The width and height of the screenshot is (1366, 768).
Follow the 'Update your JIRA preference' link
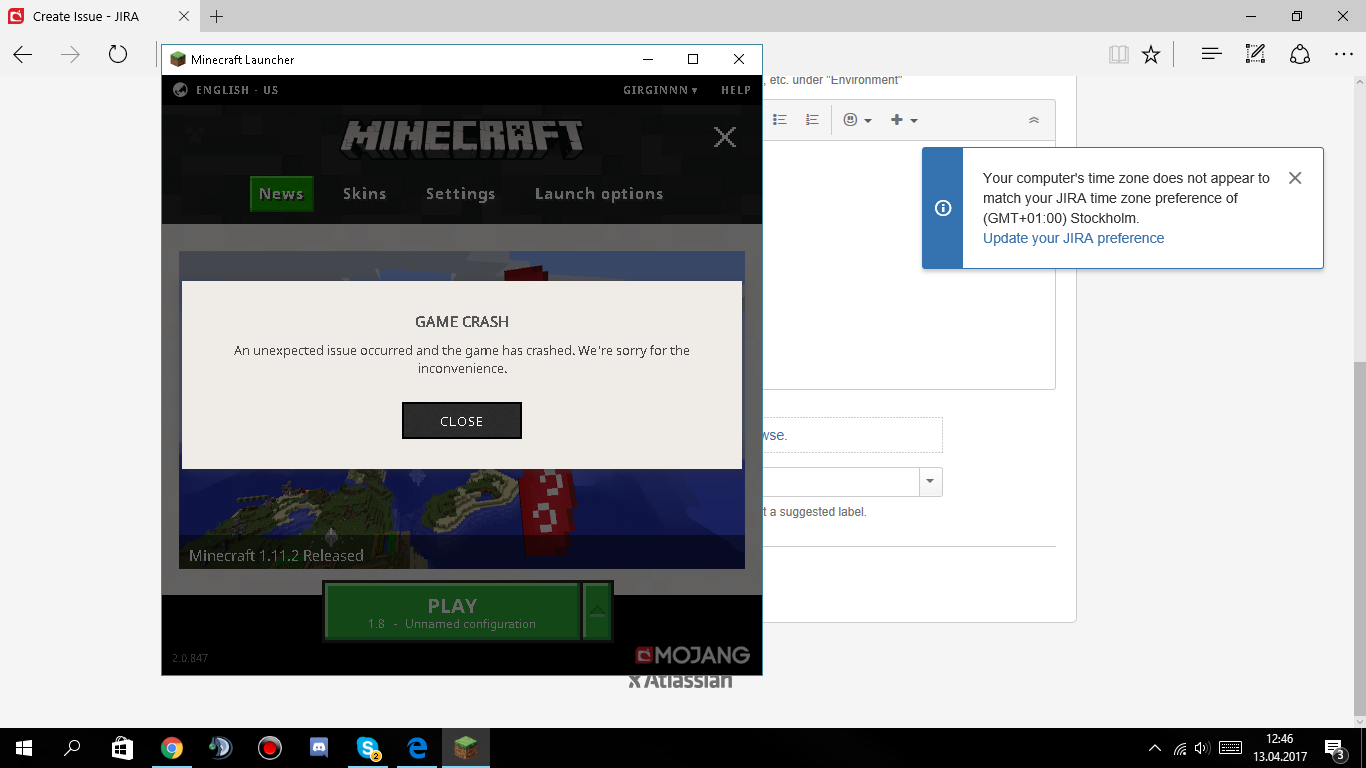tap(1073, 238)
